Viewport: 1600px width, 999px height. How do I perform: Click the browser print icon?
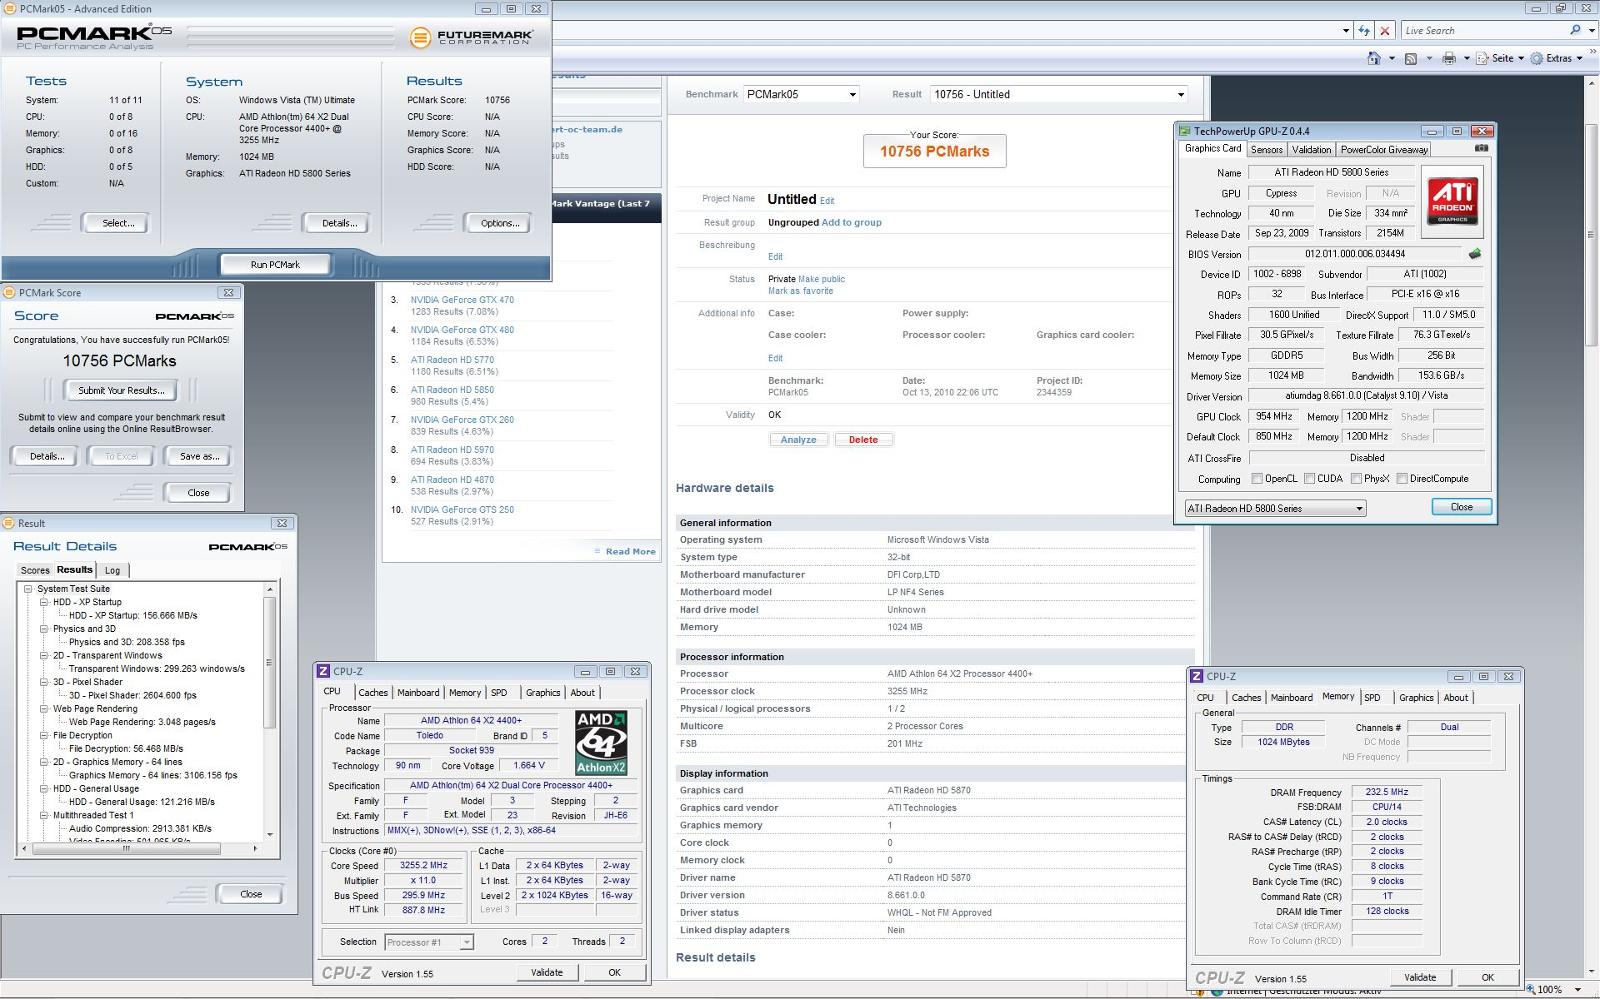pos(1449,58)
